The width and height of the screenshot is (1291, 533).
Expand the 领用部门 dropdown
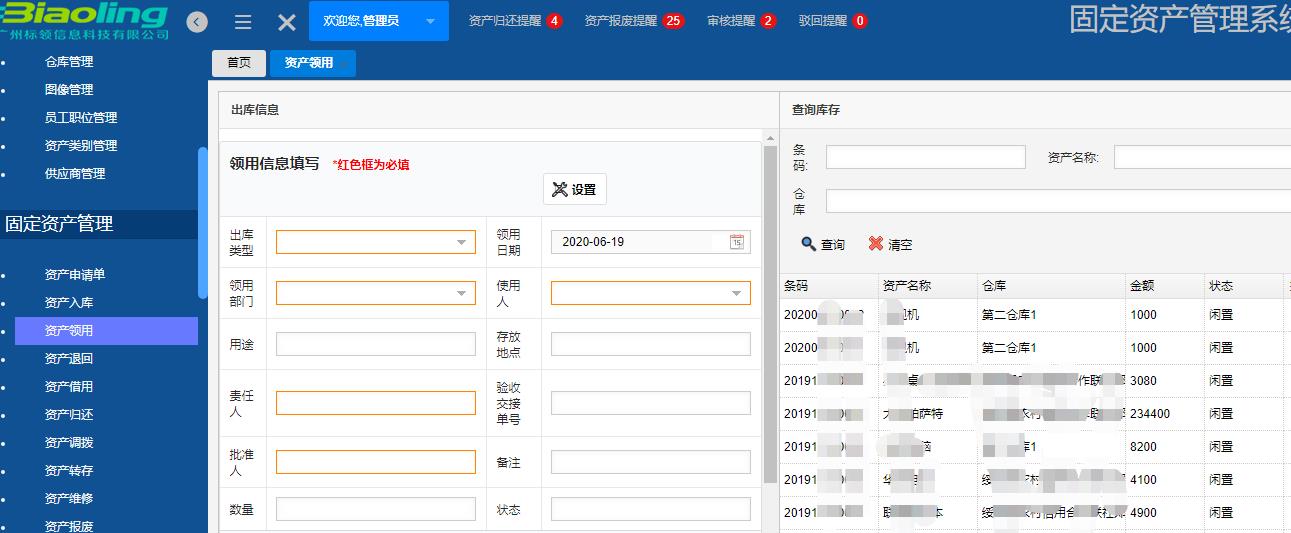point(461,293)
